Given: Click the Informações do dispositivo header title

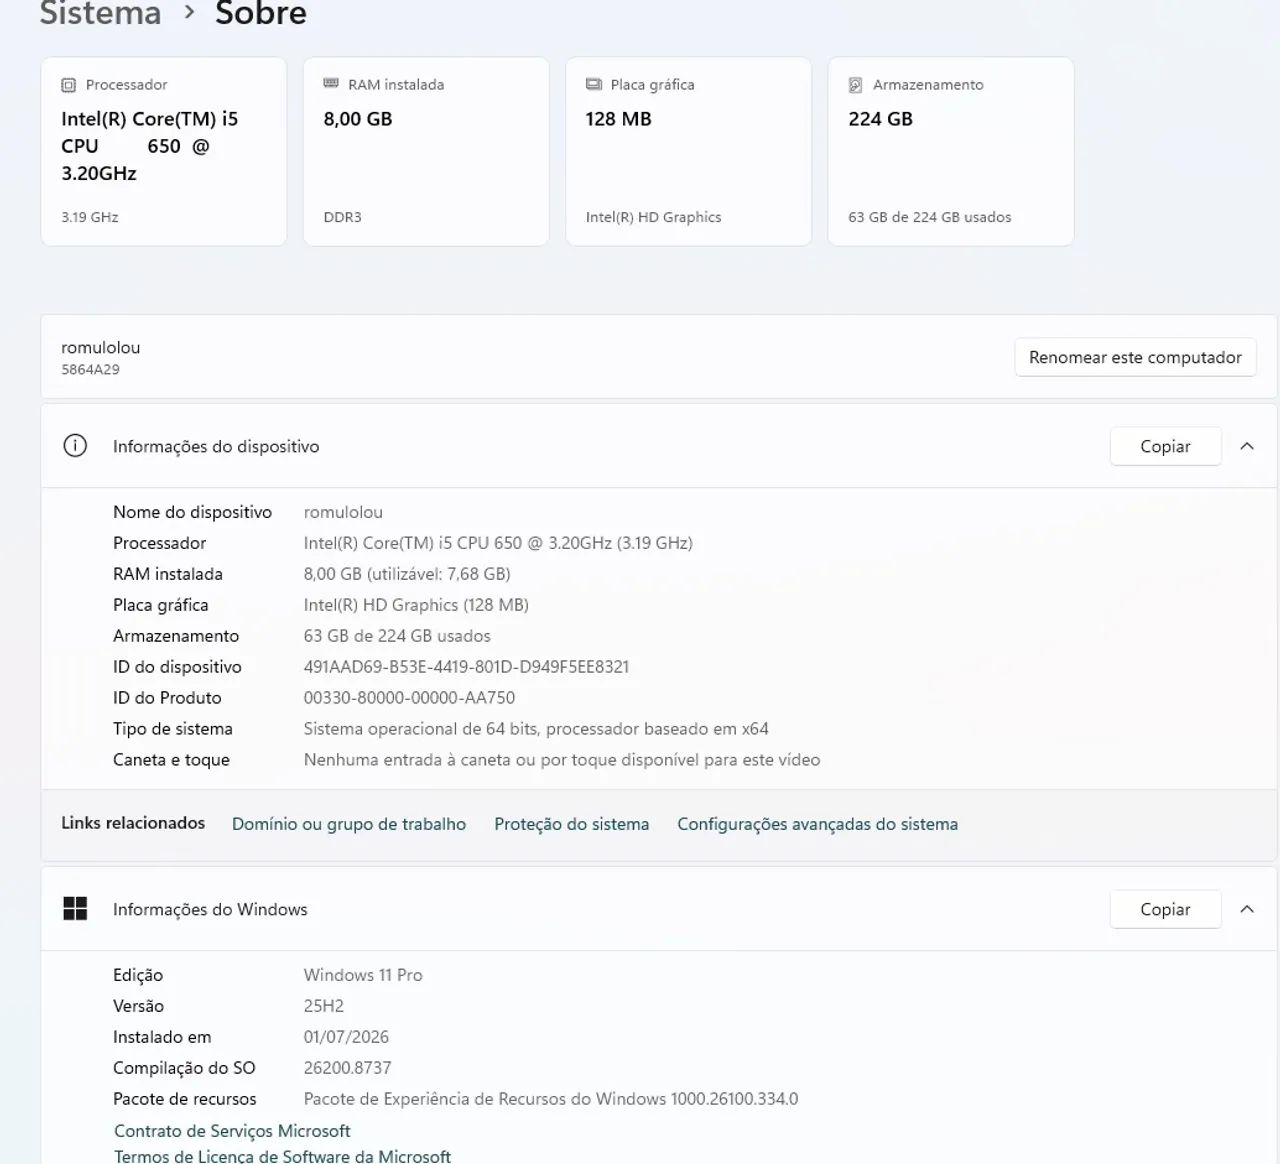Looking at the screenshot, I should coord(216,446).
